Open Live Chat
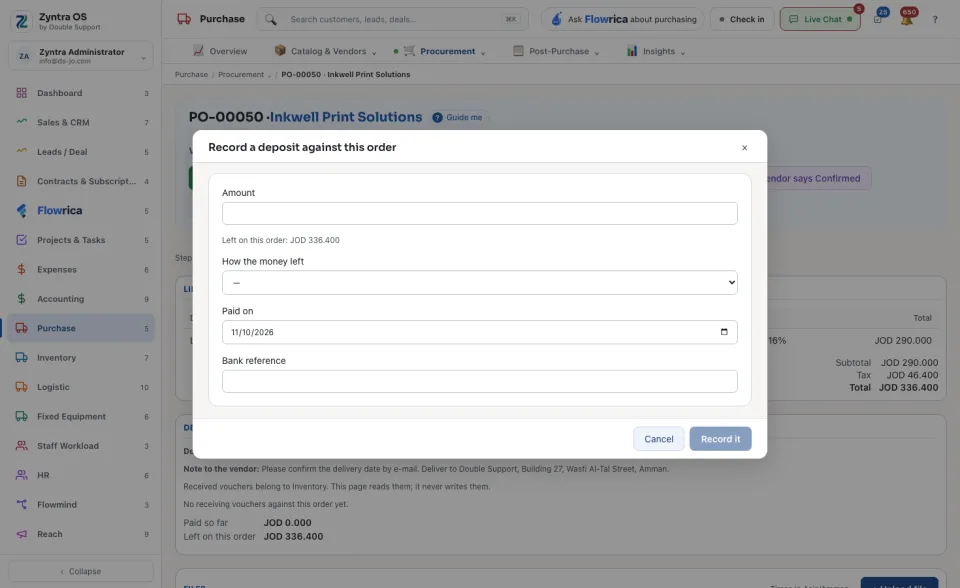This screenshot has width=960, height=588. (x=820, y=20)
